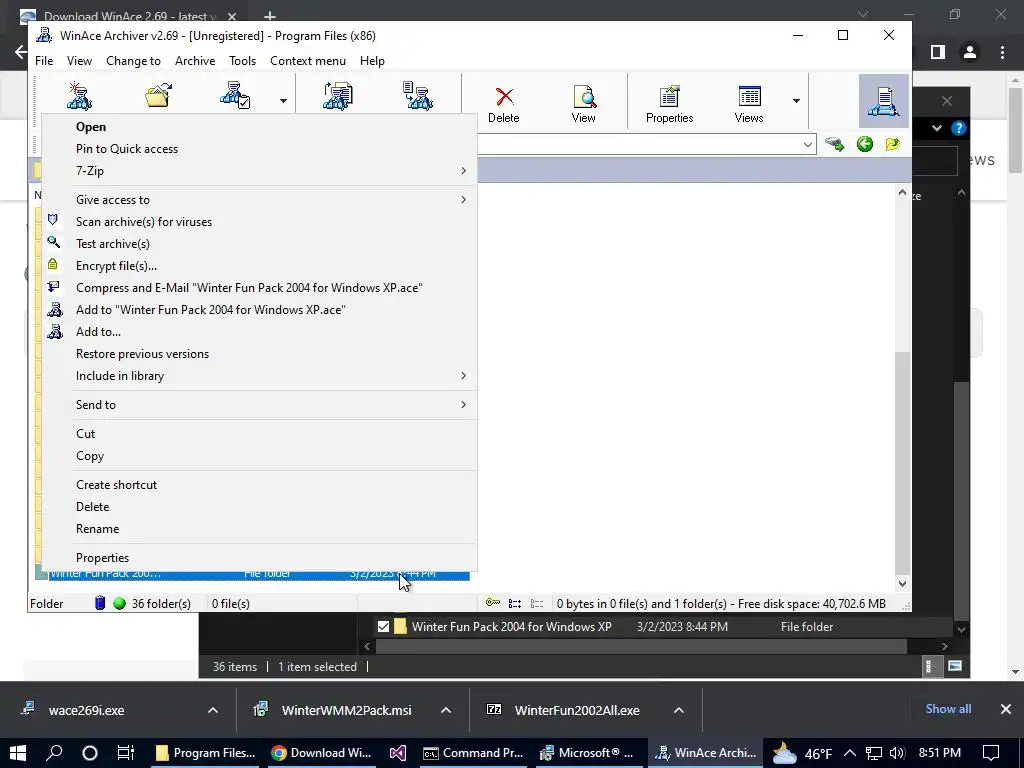1024x768 pixels.
Task: Open the WinterFun2002All.exe download options chevron
Action: tap(679, 711)
